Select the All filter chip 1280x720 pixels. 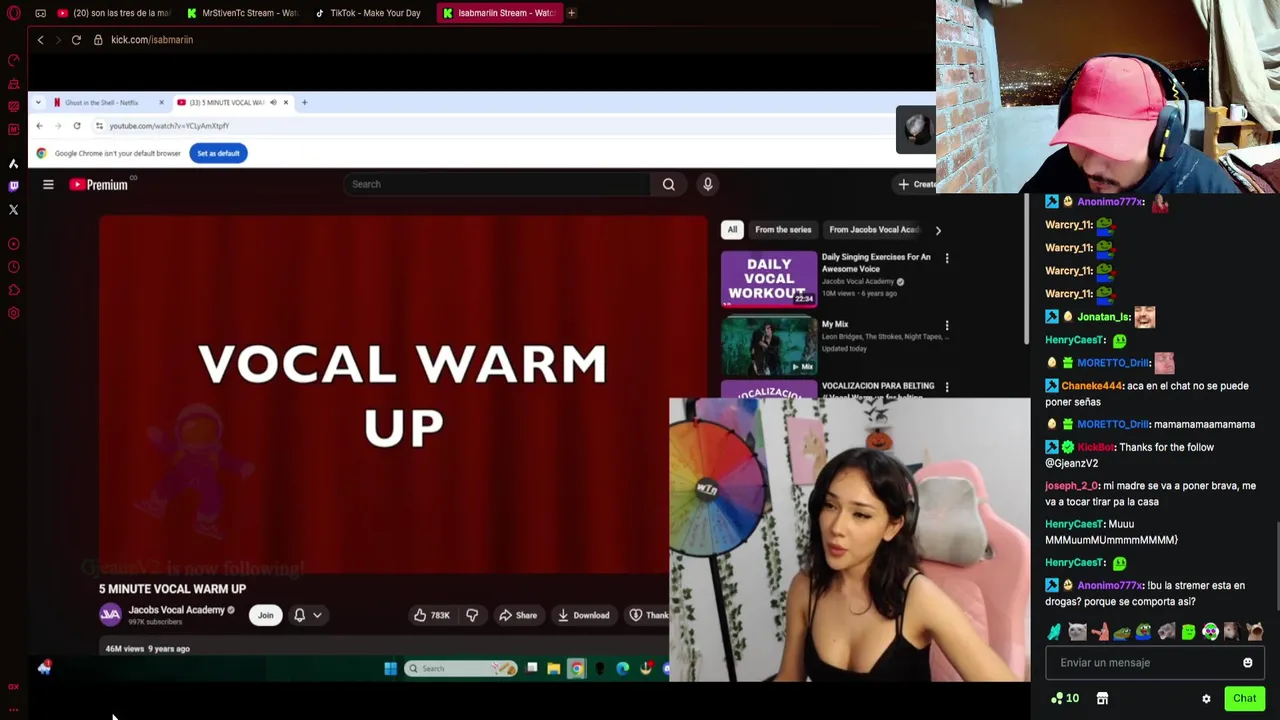pos(732,230)
